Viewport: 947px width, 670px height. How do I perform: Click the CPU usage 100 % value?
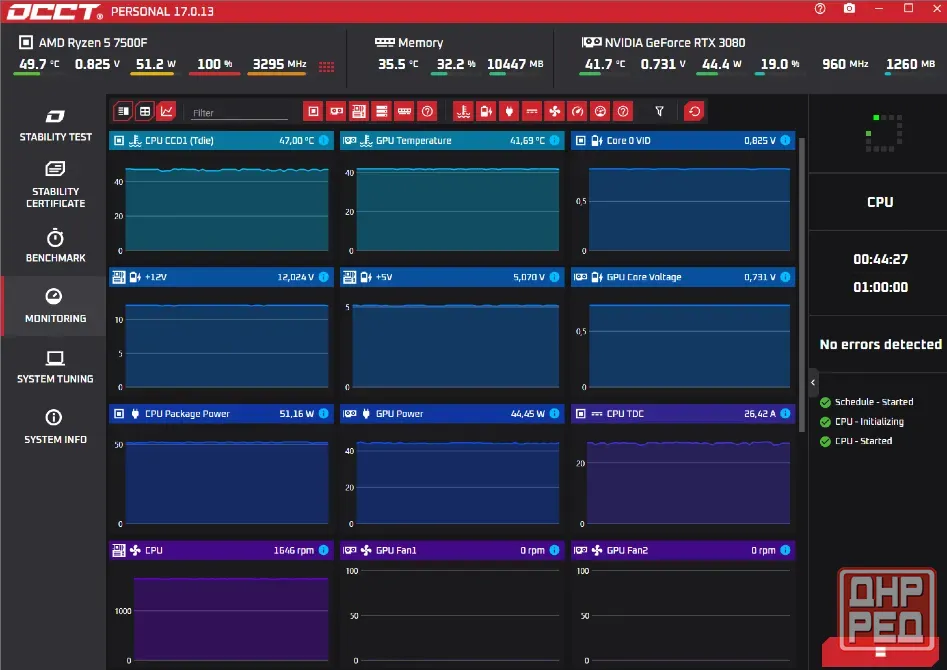214,64
